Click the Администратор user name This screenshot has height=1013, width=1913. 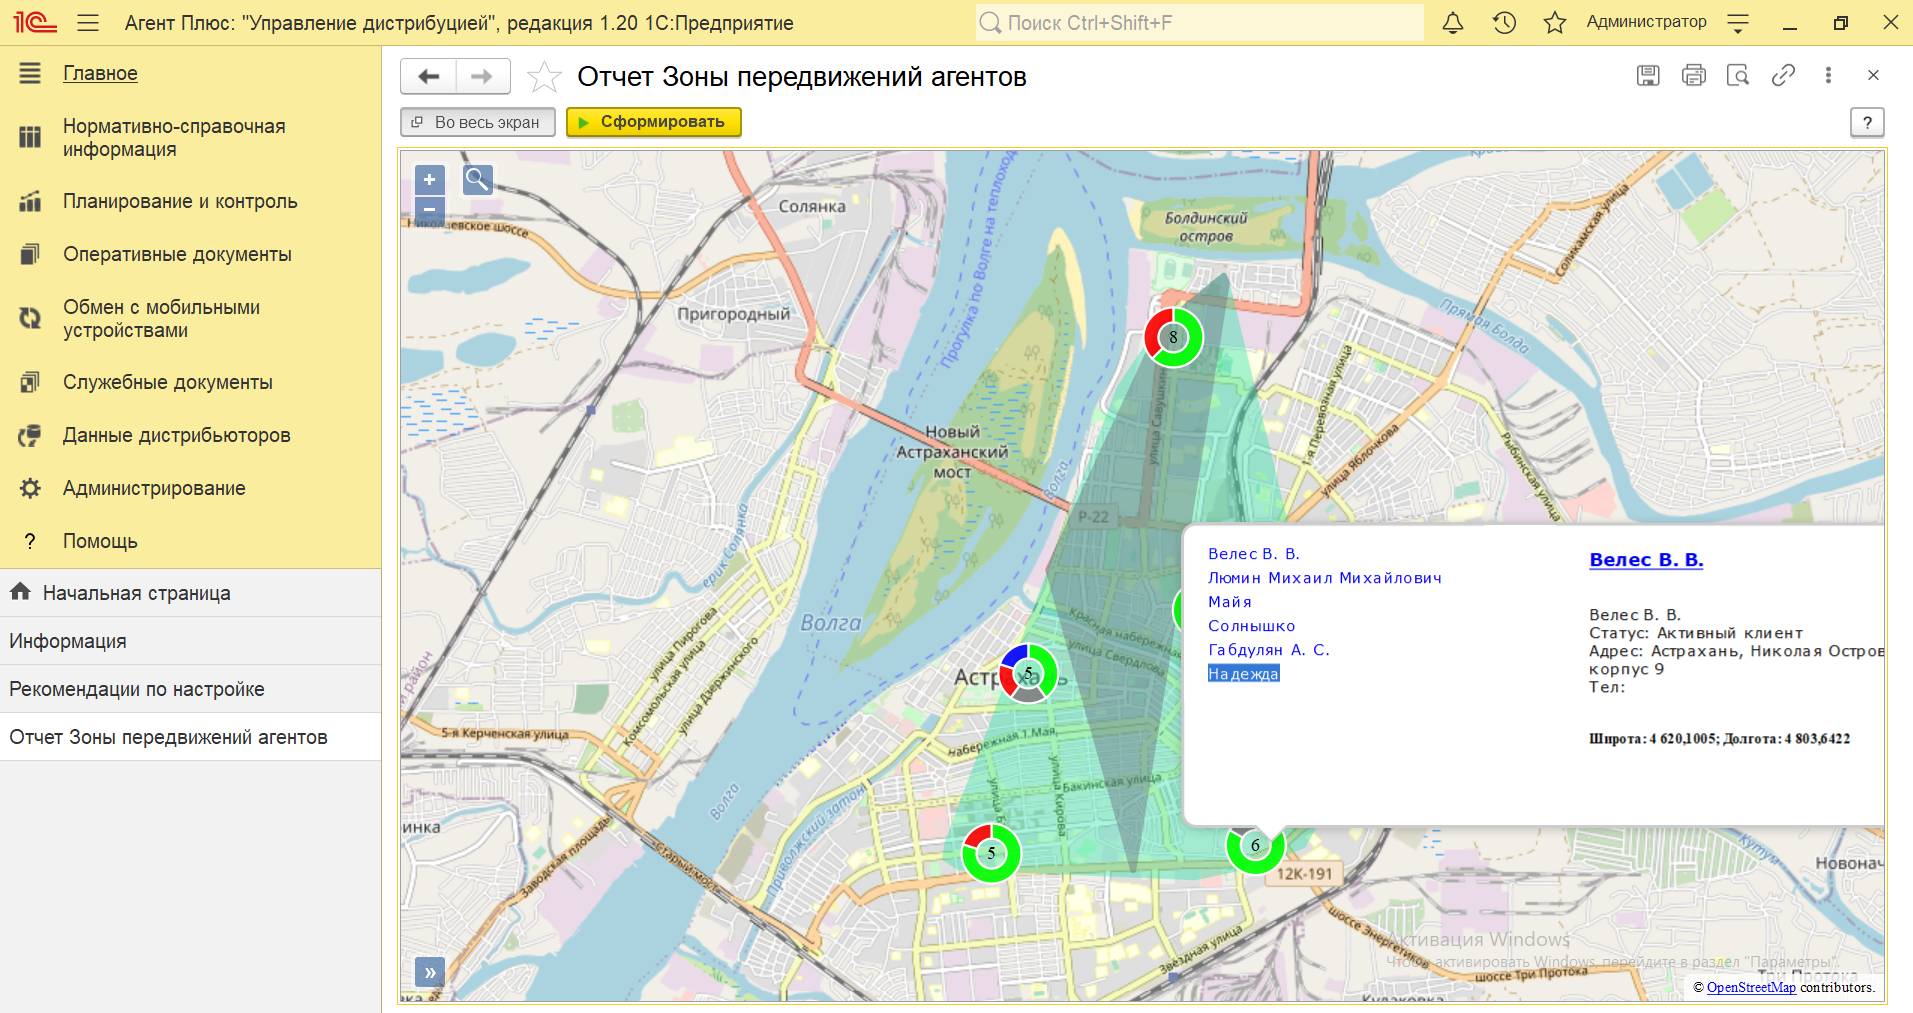1646,22
